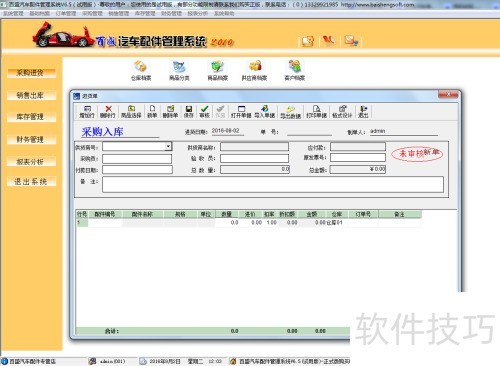Open 商品选择 (product selection) in the toolbar
500x366 pixels.
click(x=131, y=111)
